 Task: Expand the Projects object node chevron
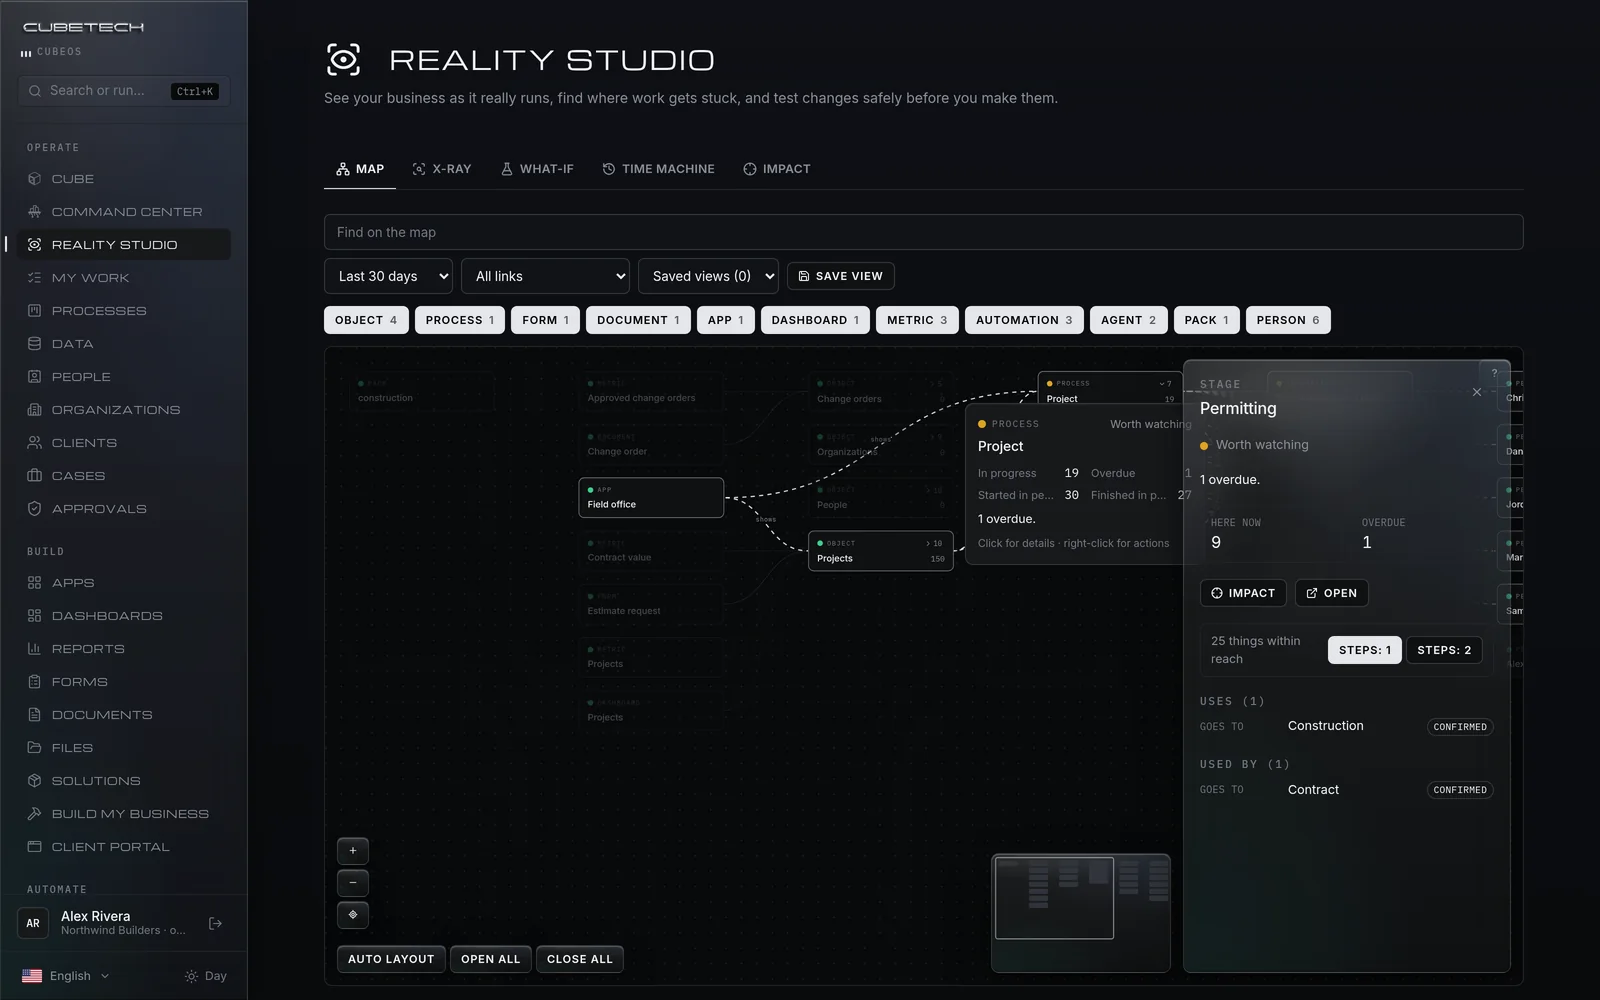point(934,544)
